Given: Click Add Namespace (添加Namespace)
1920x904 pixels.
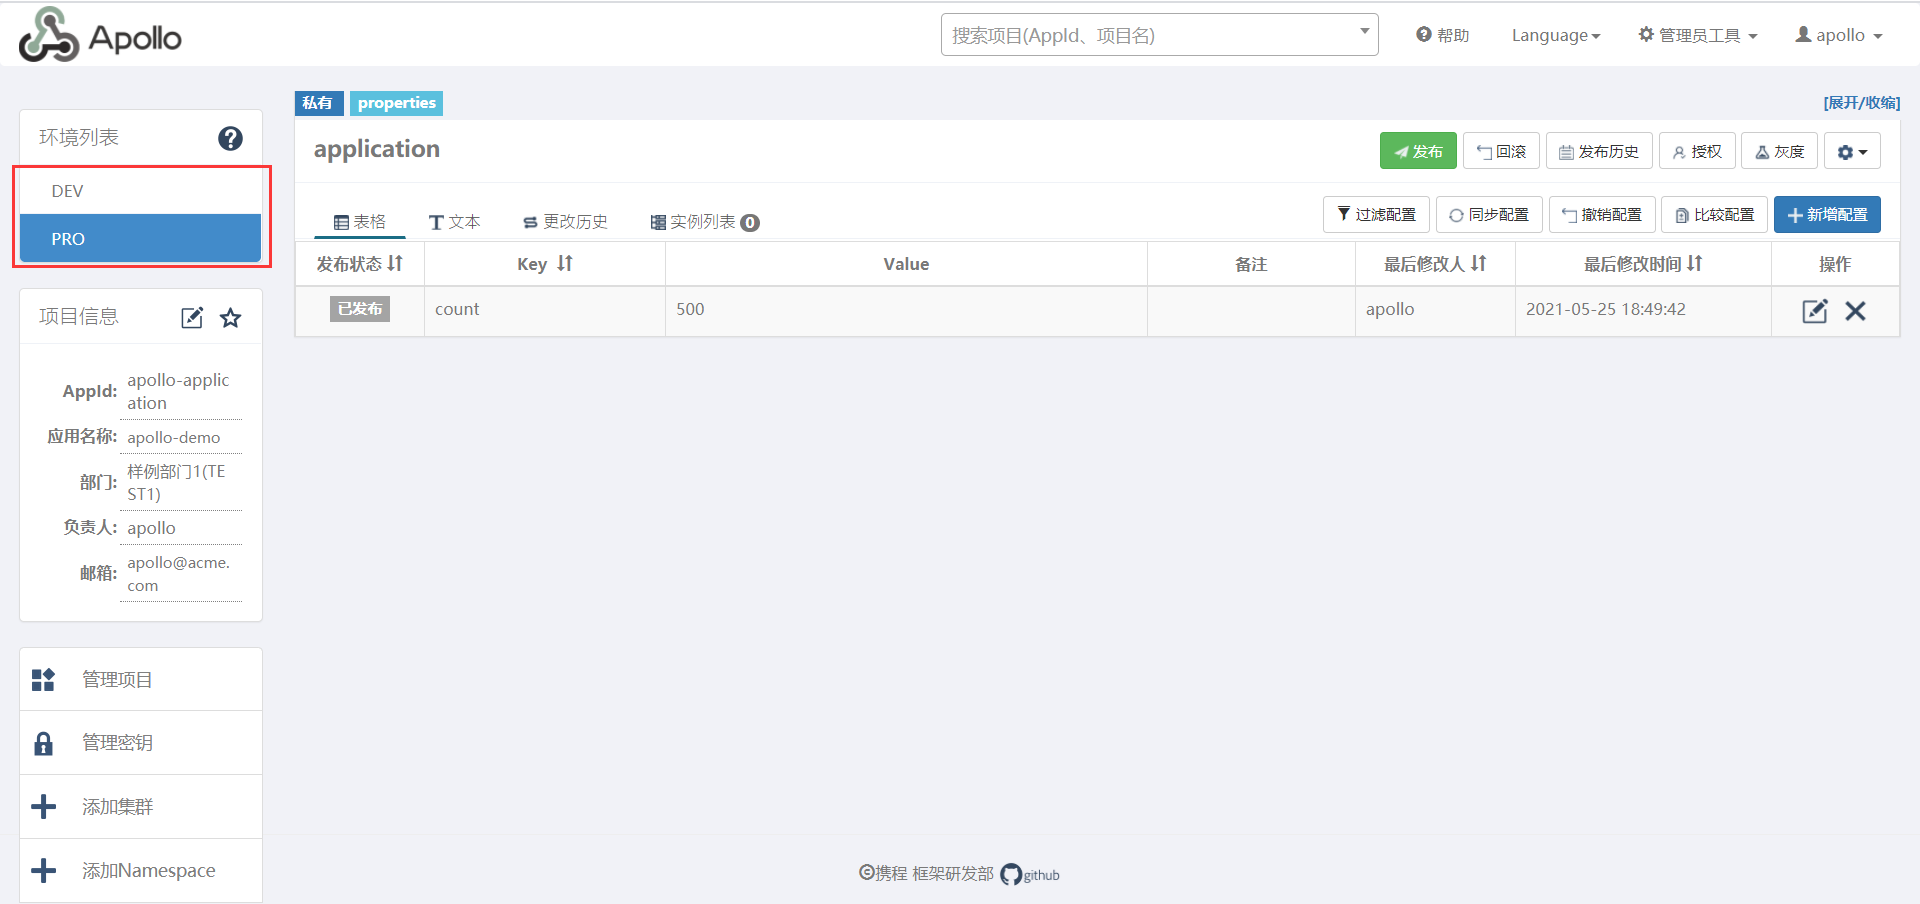Looking at the screenshot, I should (141, 871).
